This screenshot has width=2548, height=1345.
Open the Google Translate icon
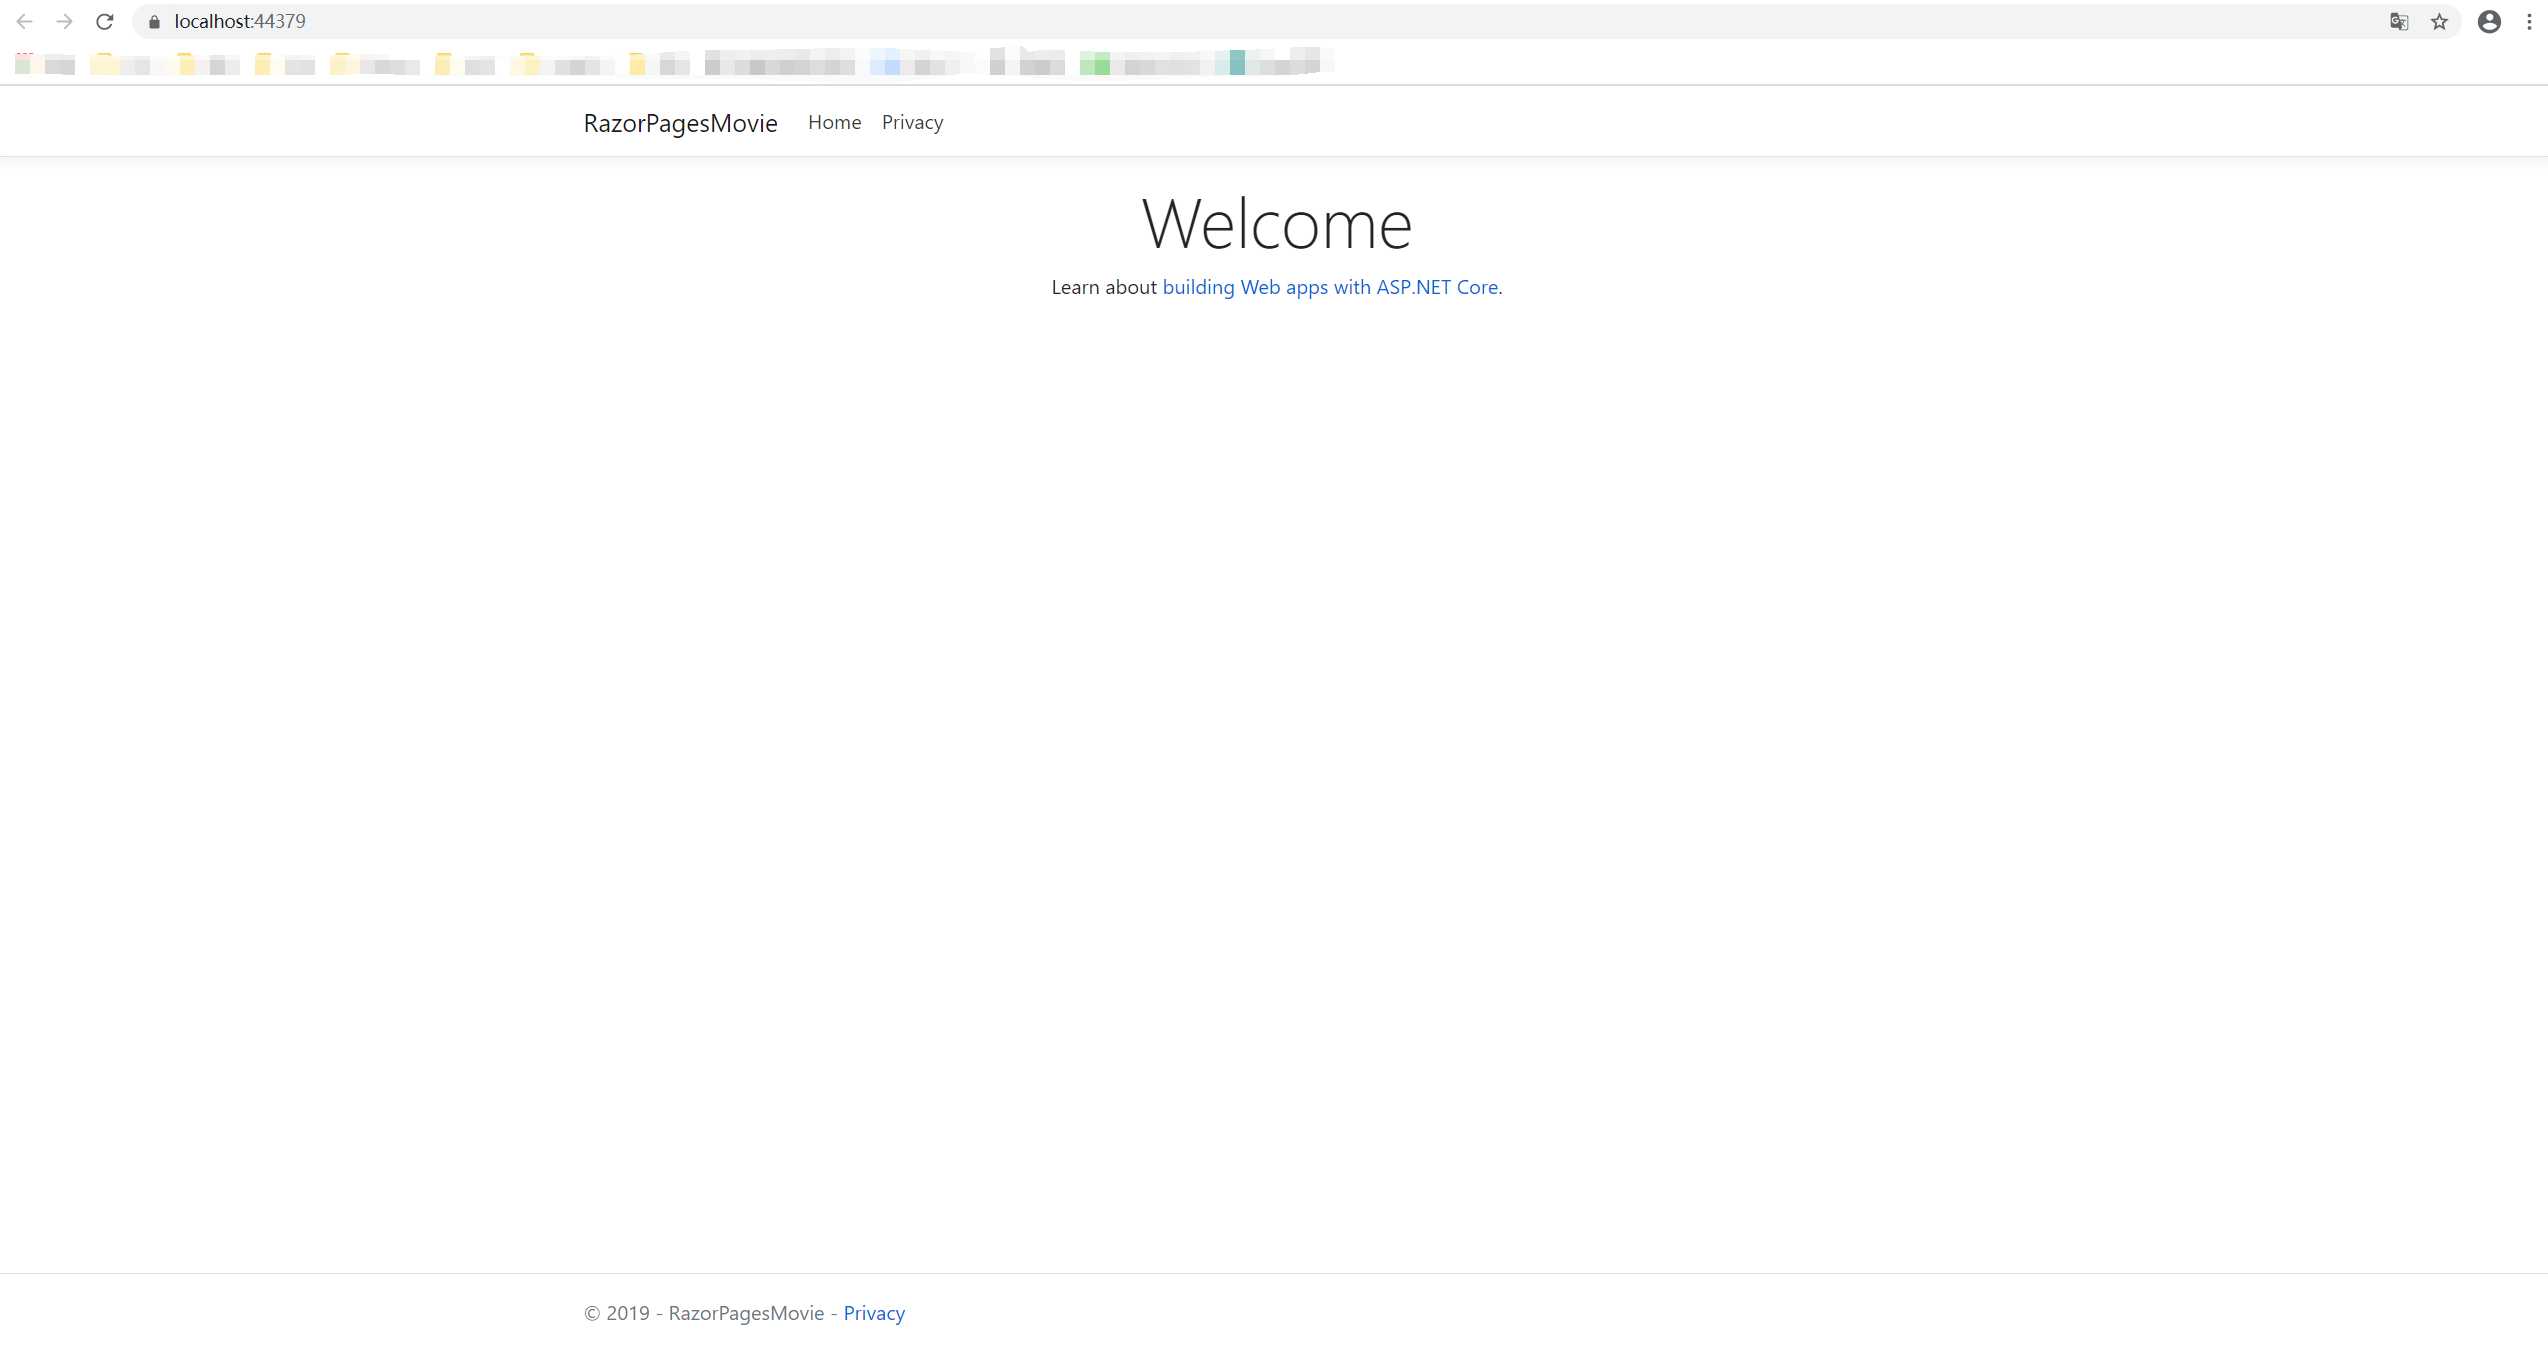tap(2398, 22)
